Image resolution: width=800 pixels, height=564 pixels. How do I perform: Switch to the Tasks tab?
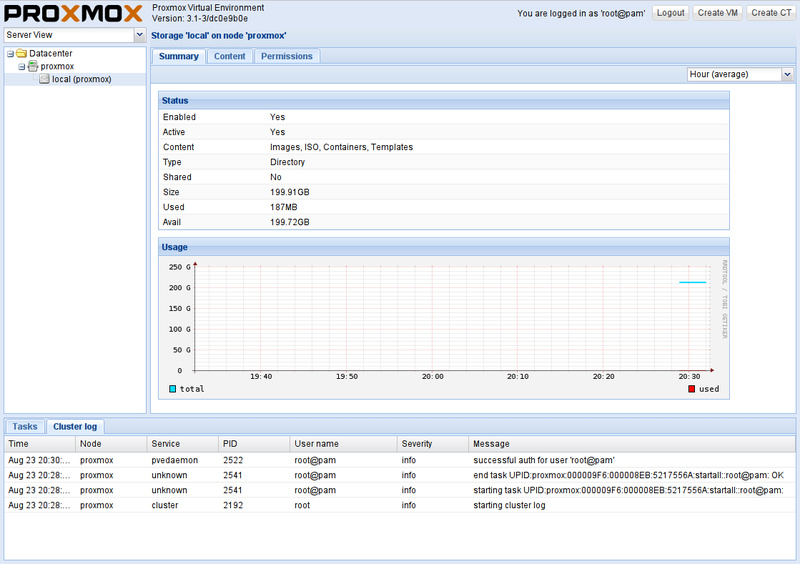[25, 427]
